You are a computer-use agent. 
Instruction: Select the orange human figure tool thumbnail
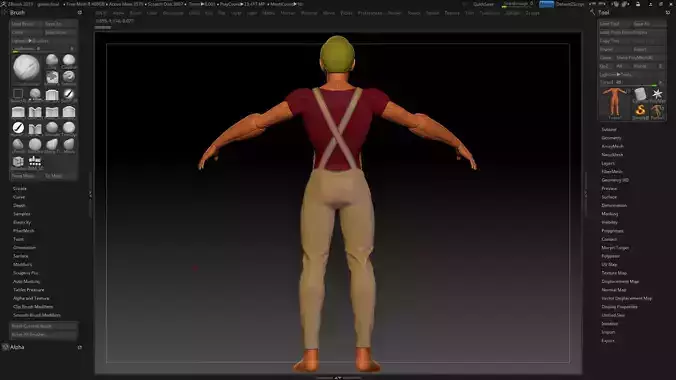pos(614,103)
